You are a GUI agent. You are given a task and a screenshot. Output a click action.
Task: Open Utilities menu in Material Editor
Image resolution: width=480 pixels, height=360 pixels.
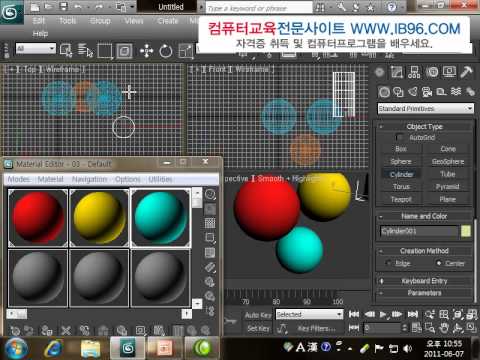coord(160,179)
